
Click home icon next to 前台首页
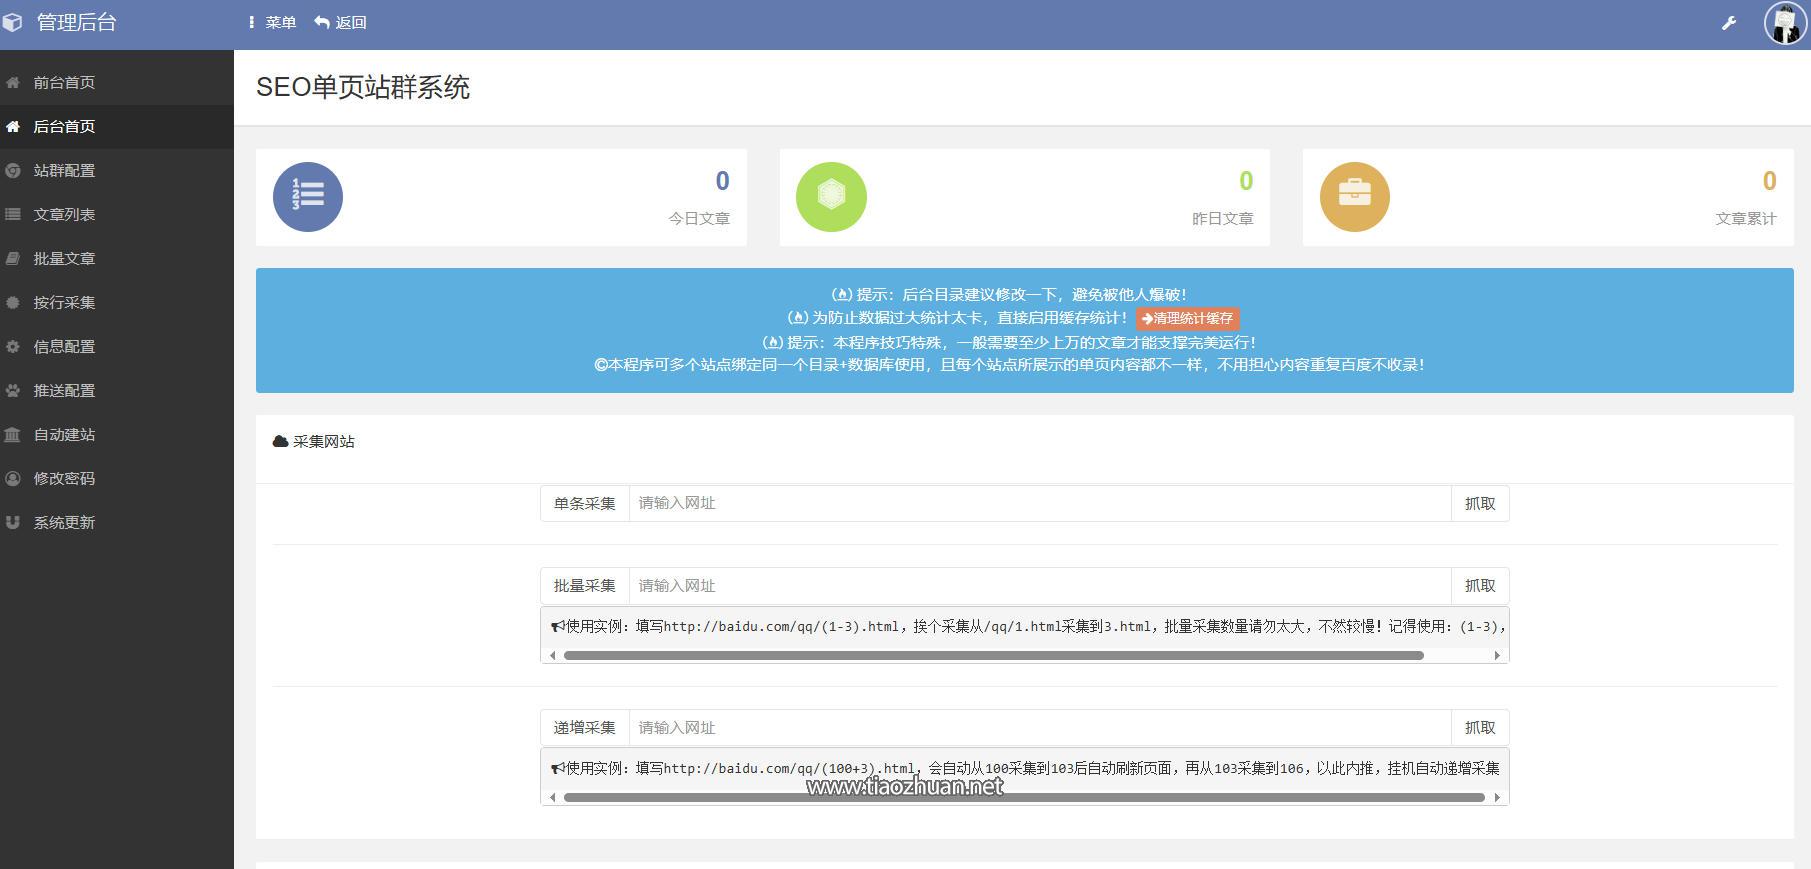tap(13, 82)
